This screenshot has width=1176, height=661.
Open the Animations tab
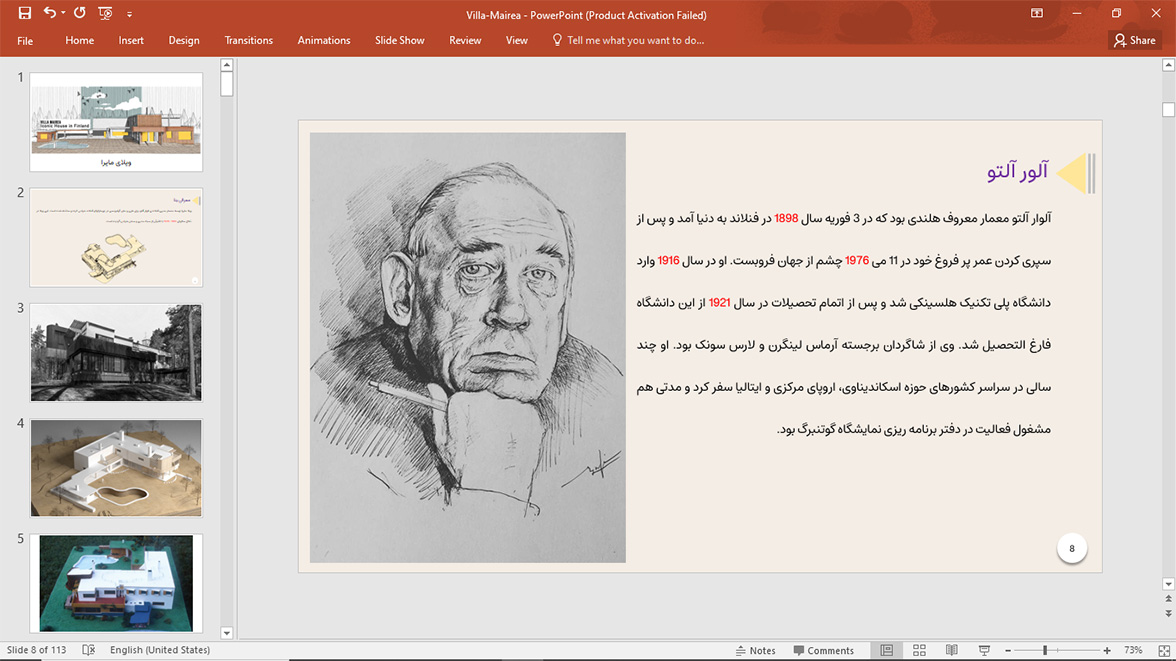tap(324, 41)
